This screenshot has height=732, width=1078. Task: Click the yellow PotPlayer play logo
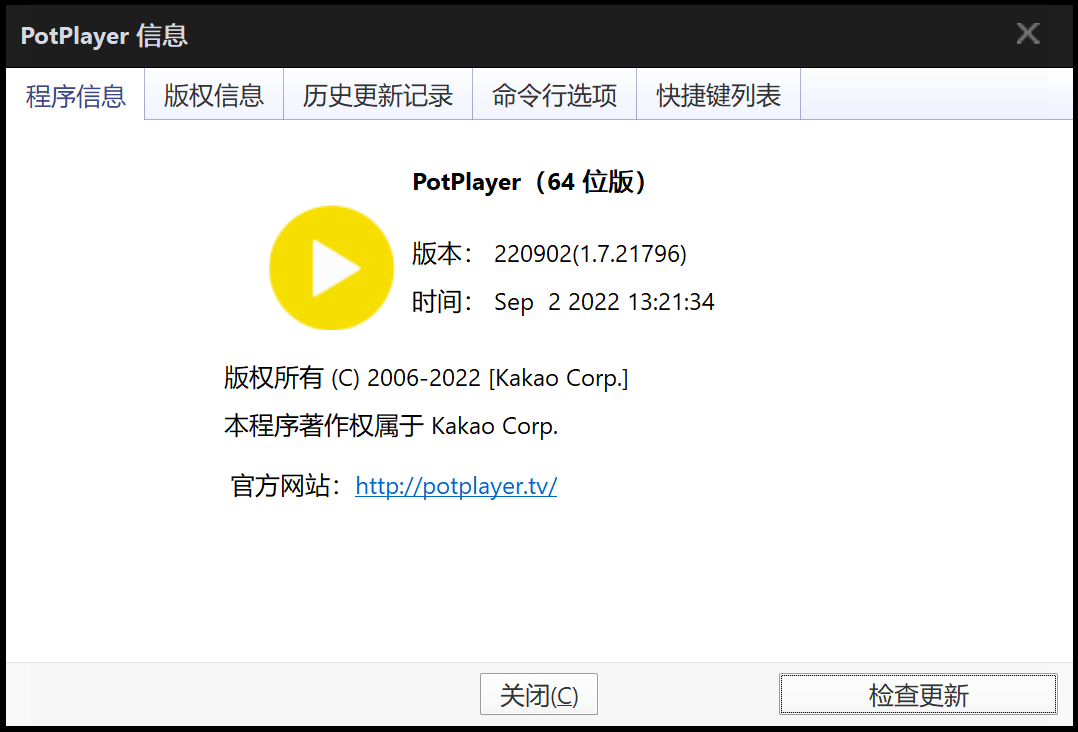(331, 268)
